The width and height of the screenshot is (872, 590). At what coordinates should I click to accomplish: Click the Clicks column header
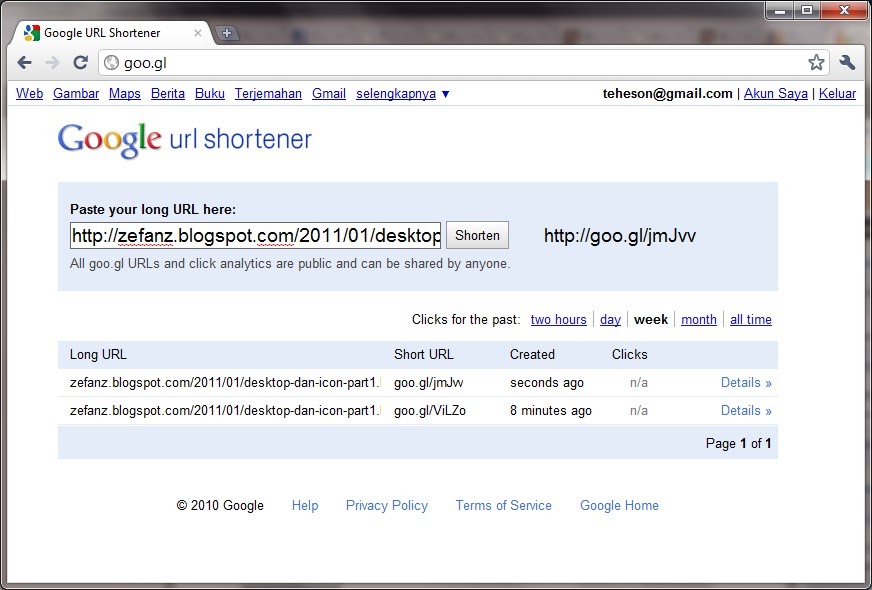tap(630, 354)
